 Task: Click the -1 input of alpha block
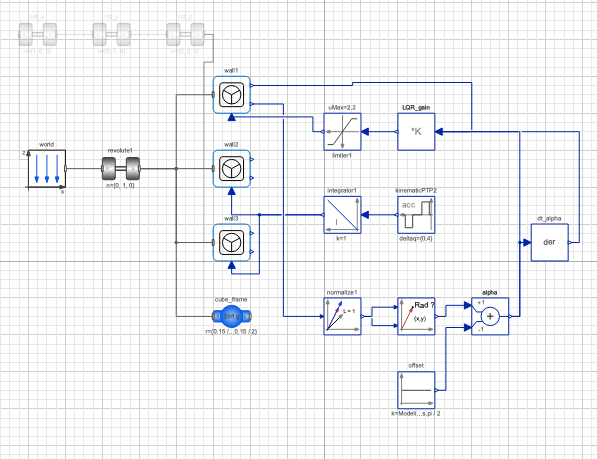pos(468,327)
